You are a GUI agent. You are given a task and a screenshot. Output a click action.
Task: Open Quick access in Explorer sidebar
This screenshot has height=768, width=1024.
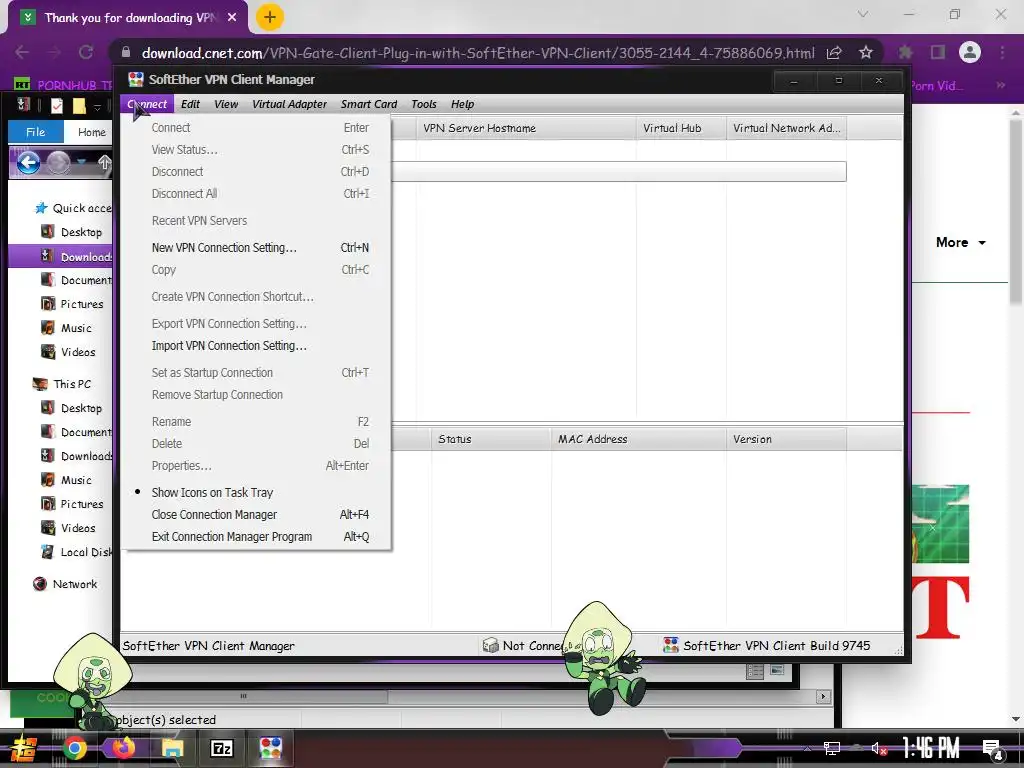pos(73,208)
